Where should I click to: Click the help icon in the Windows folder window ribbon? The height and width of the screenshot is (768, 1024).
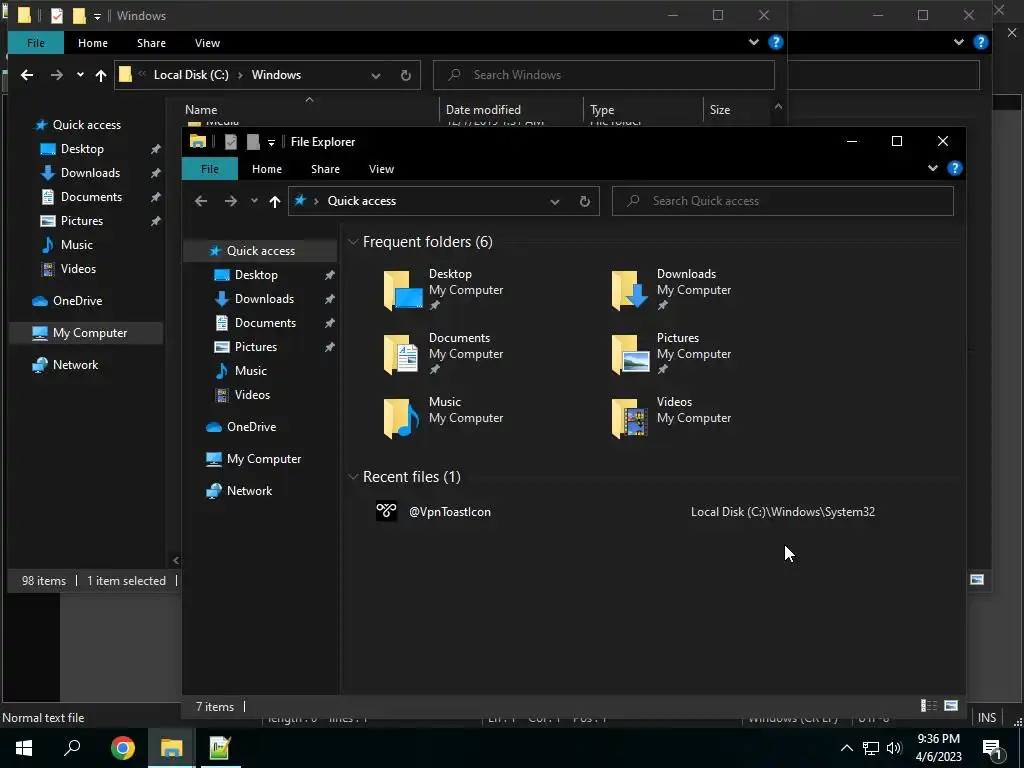click(775, 42)
